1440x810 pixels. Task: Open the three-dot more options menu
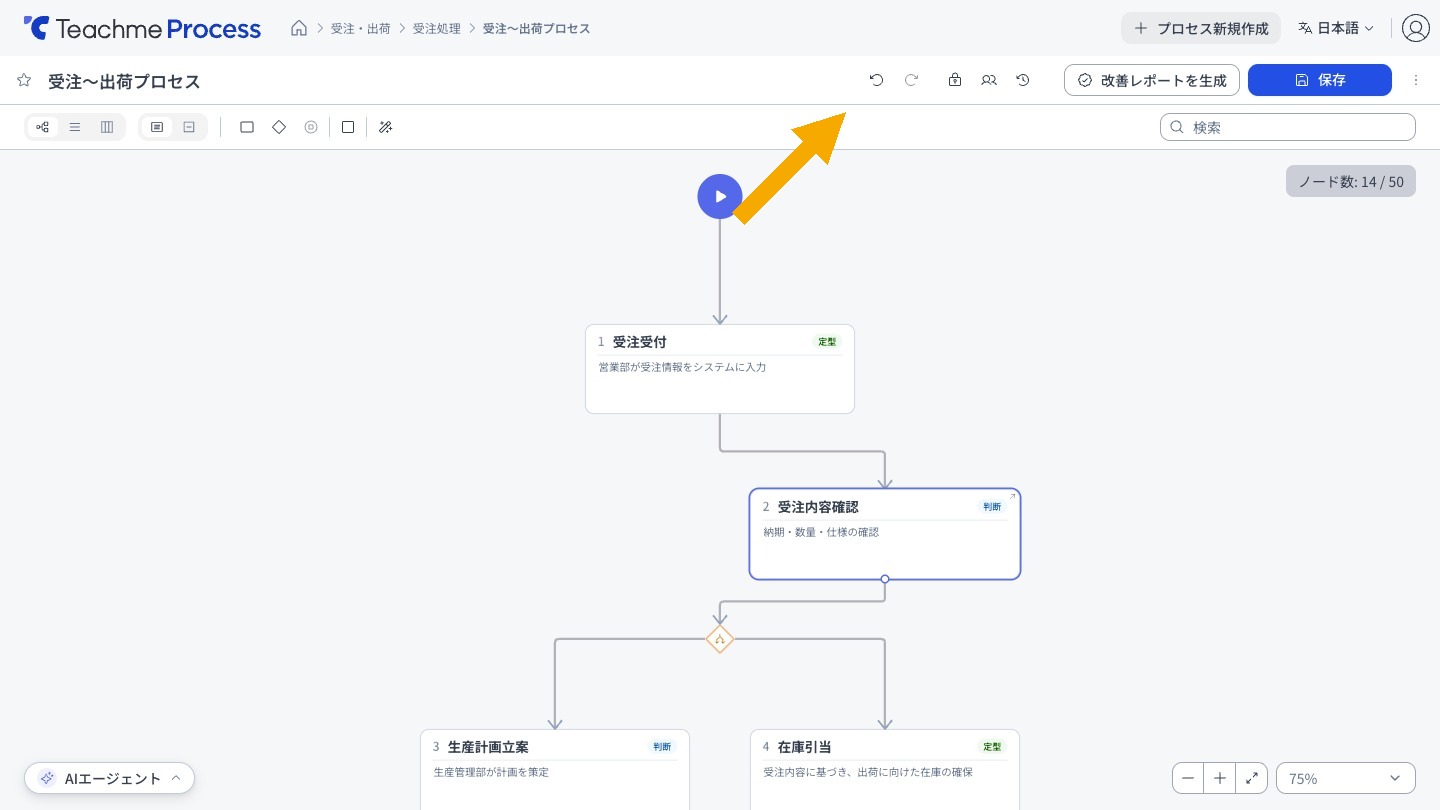(x=1416, y=80)
